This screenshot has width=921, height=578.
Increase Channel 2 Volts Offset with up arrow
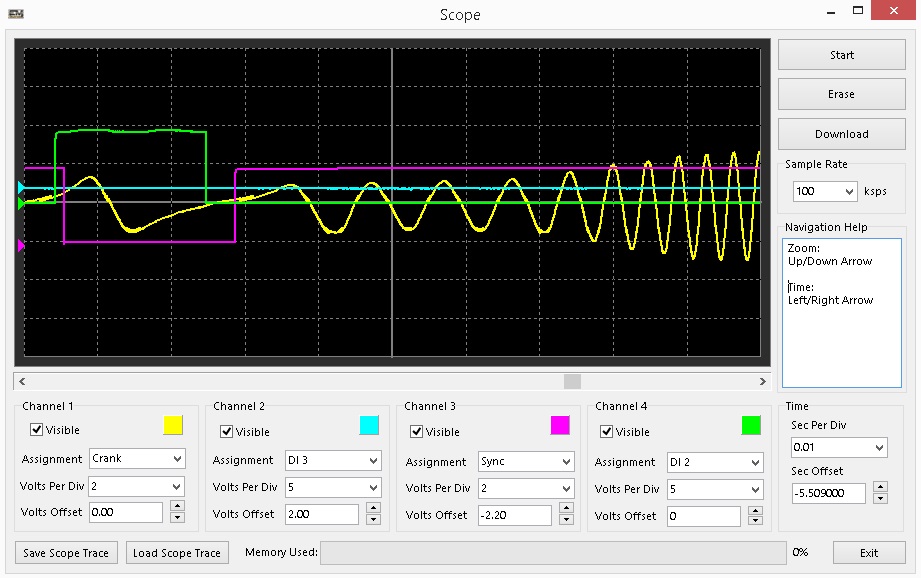(373, 508)
